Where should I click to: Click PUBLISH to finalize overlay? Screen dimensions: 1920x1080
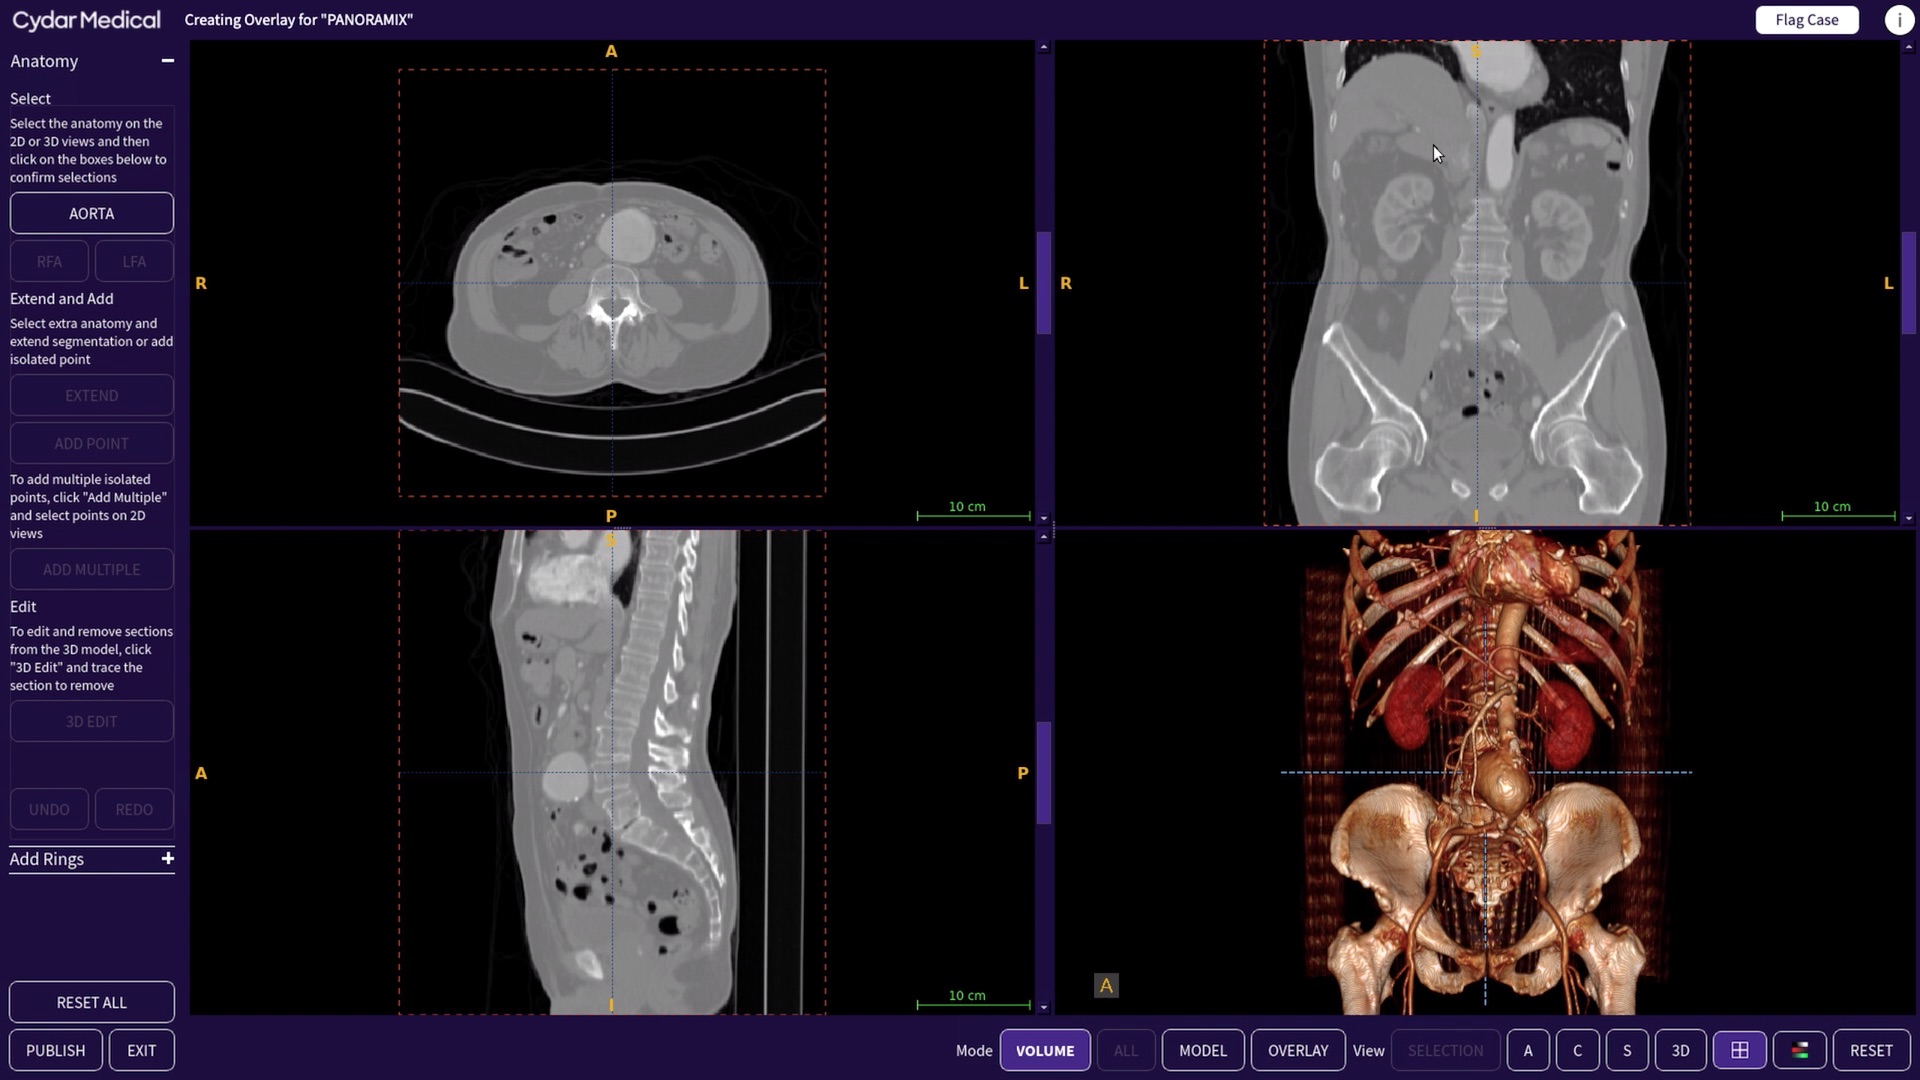[54, 1050]
